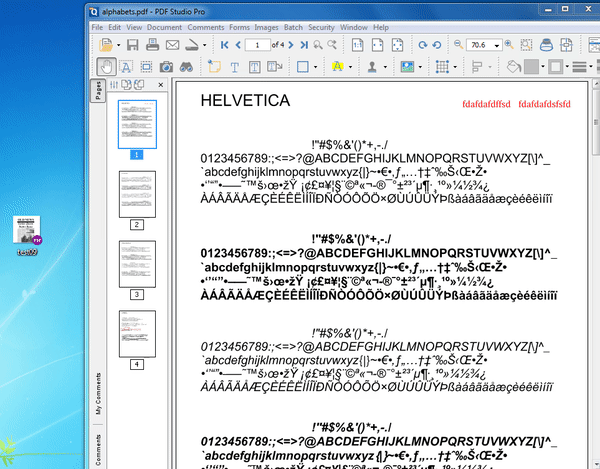Save the document with the floppy disk icon
The image size is (600, 469).
(132, 45)
